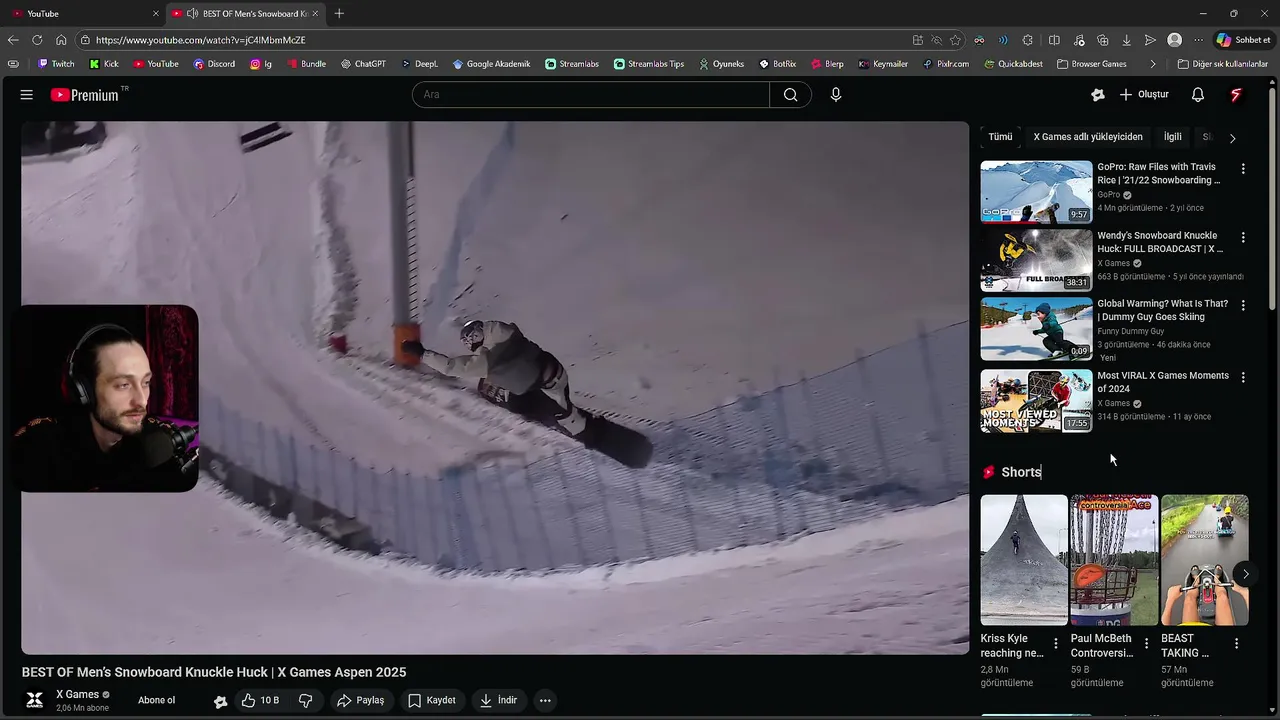Image resolution: width=1280 pixels, height=720 pixels.
Task: Open the Streamlabs Tips bookmark
Action: click(649, 64)
